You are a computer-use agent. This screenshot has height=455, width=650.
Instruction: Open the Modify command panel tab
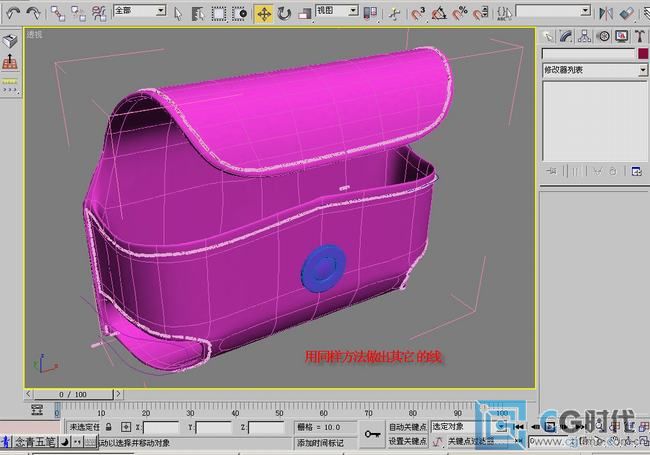[566, 36]
